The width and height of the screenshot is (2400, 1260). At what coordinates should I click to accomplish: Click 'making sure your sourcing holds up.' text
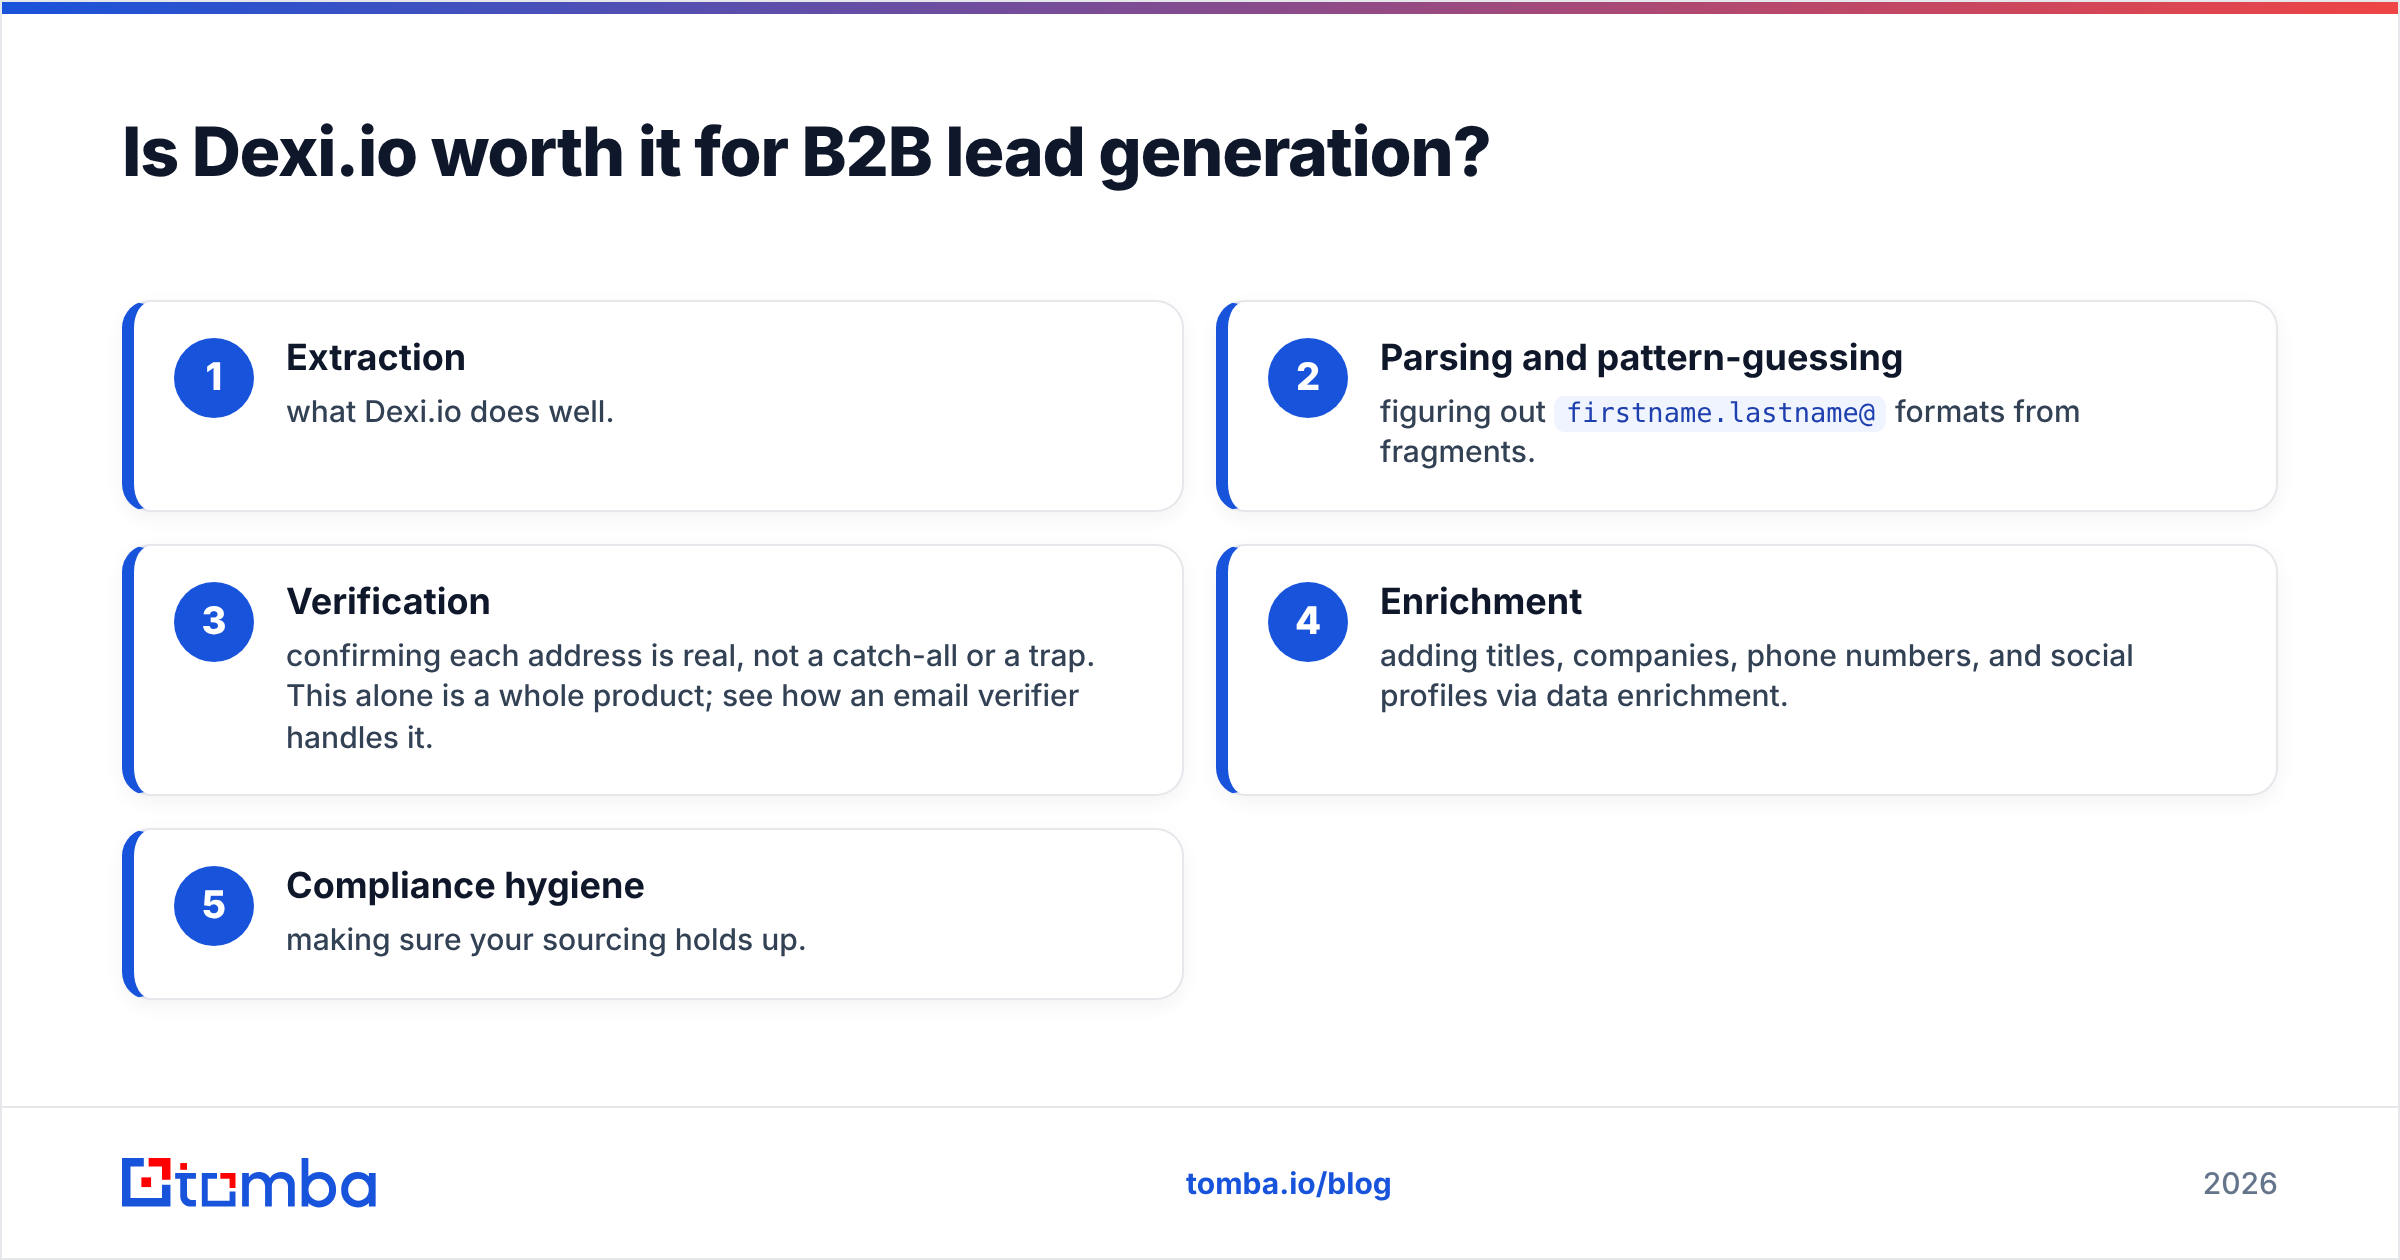[546, 940]
